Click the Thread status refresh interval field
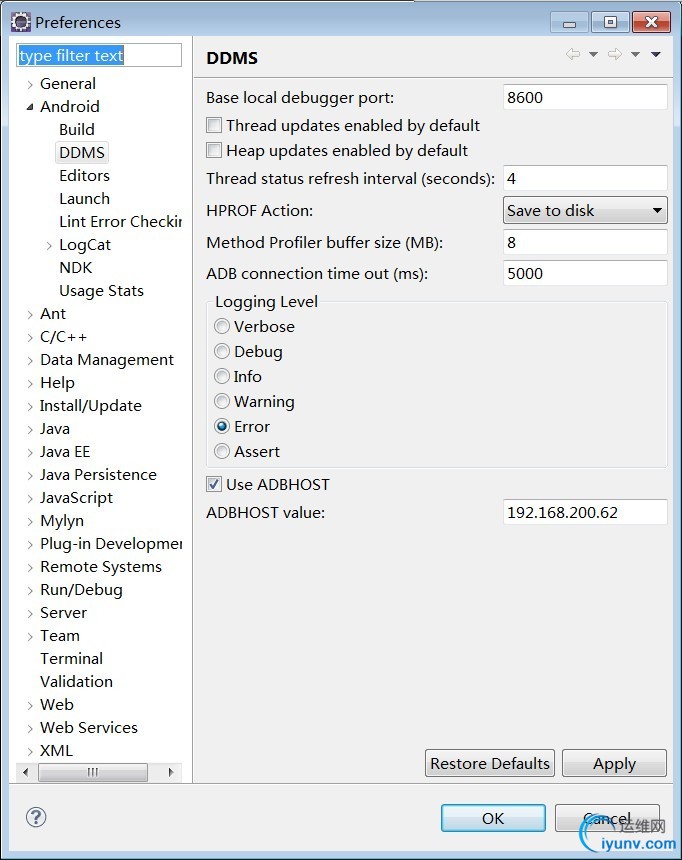The width and height of the screenshot is (682, 860). click(585, 178)
